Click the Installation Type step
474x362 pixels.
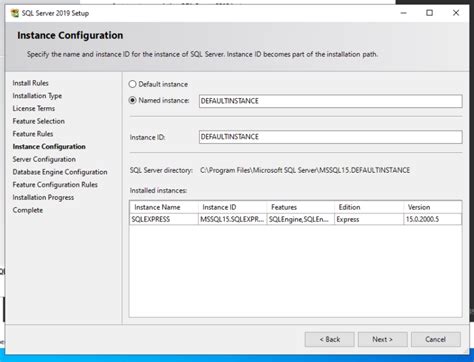point(37,96)
